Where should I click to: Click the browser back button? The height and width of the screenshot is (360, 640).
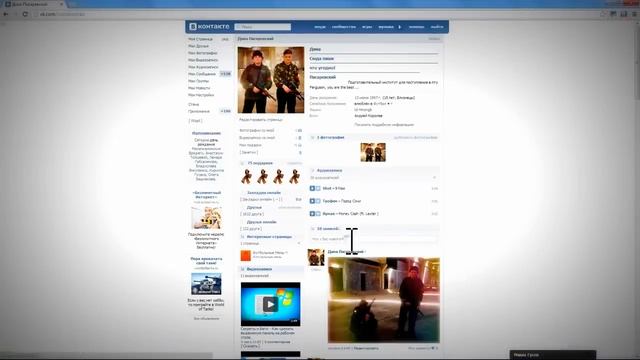(x=6, y=14)
